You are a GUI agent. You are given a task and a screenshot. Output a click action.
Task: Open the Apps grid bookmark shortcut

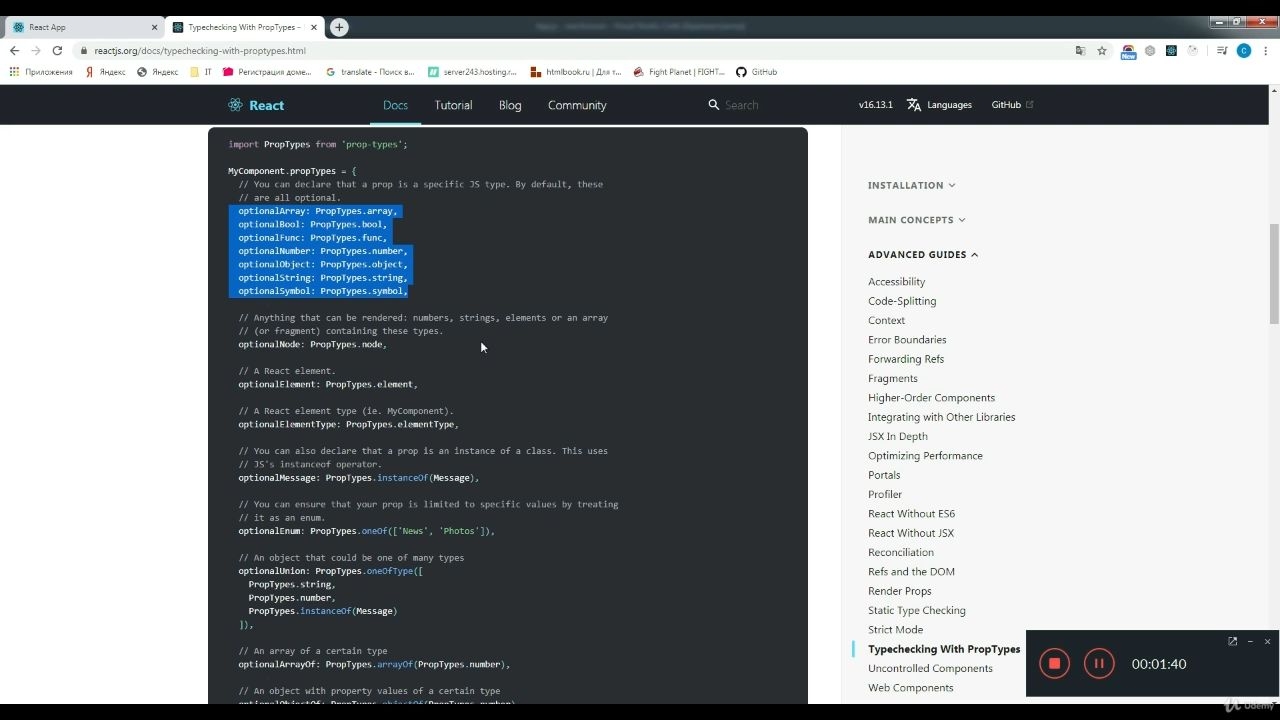point(41,72)
